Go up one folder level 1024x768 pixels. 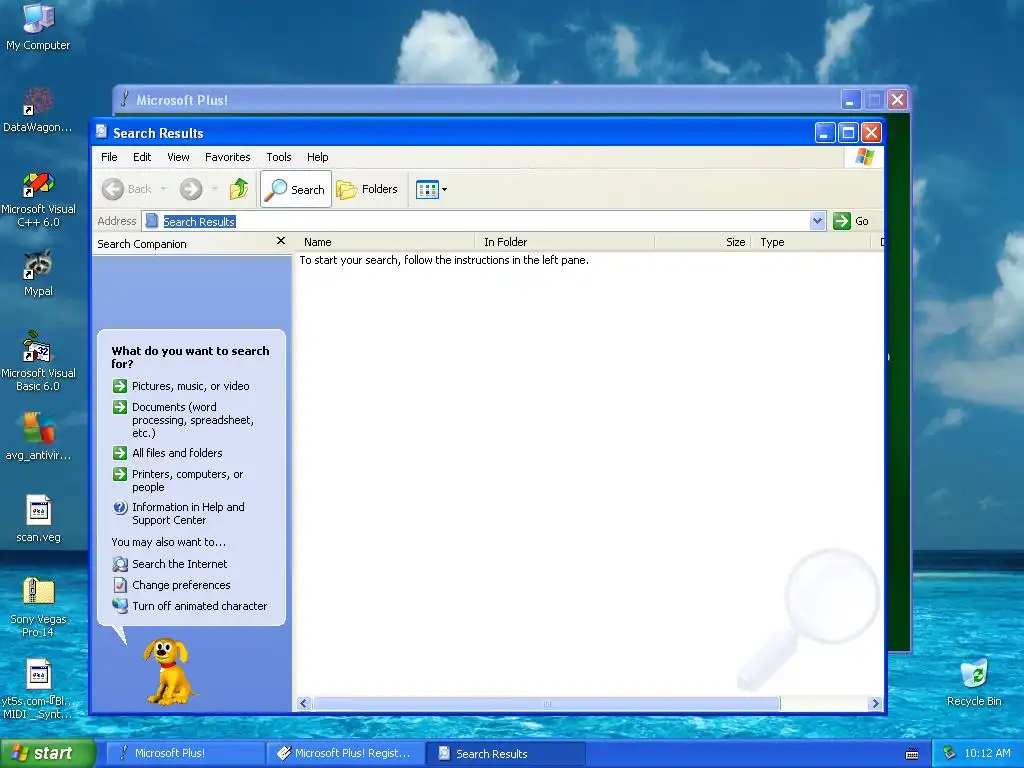pos(239,189)
